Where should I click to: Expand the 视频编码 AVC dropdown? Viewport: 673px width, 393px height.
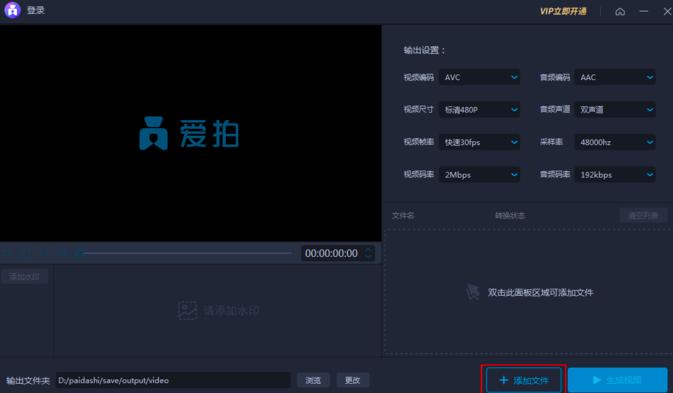479,77
